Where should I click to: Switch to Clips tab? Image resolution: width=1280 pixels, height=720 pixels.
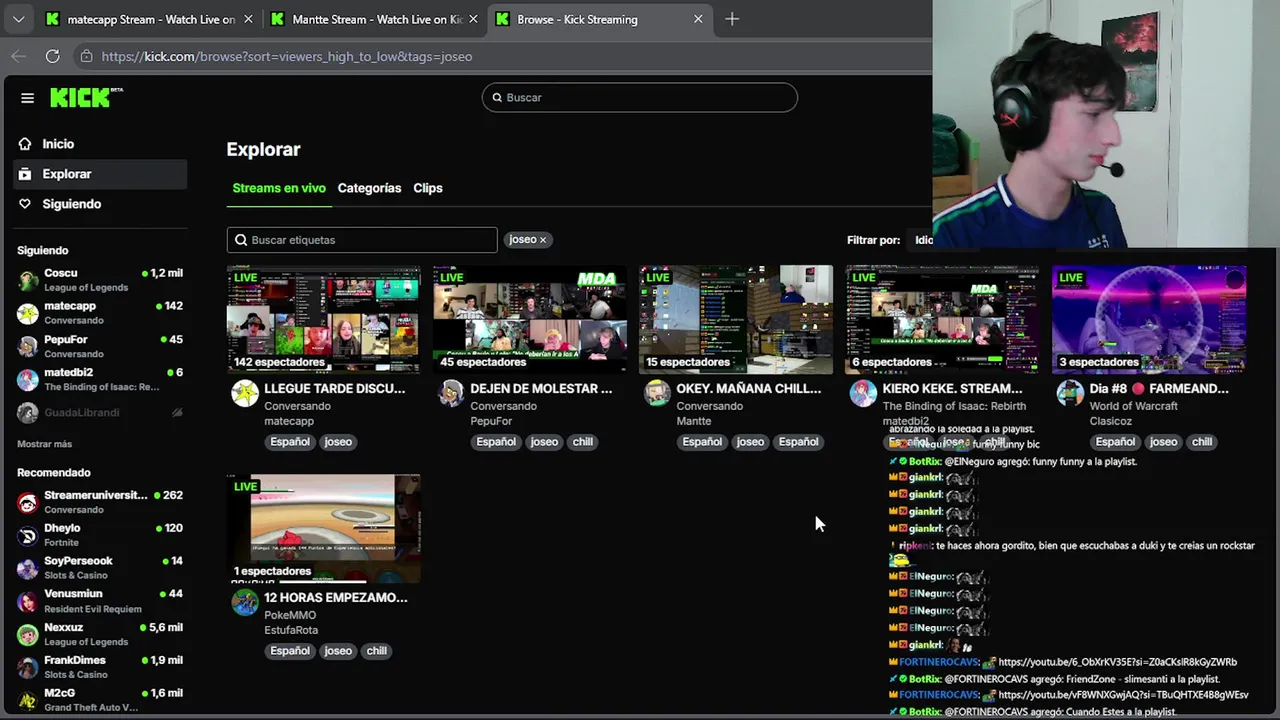tap(428, 188)
